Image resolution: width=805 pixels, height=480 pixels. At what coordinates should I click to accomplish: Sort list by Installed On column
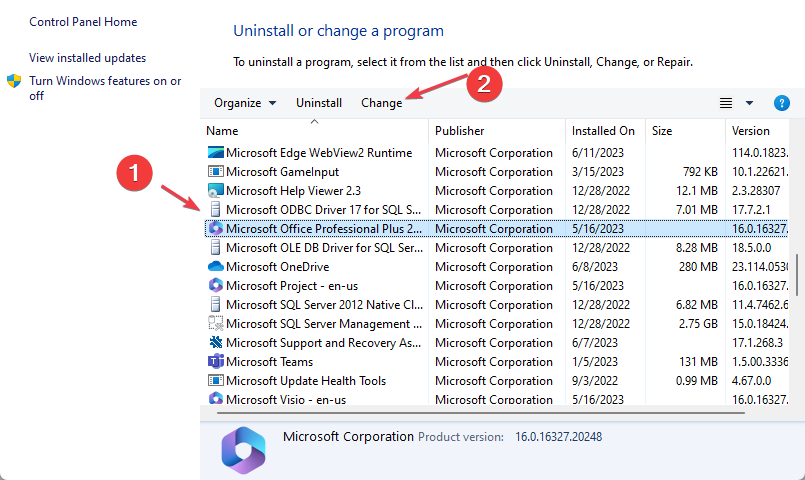(x=603, y=131)
